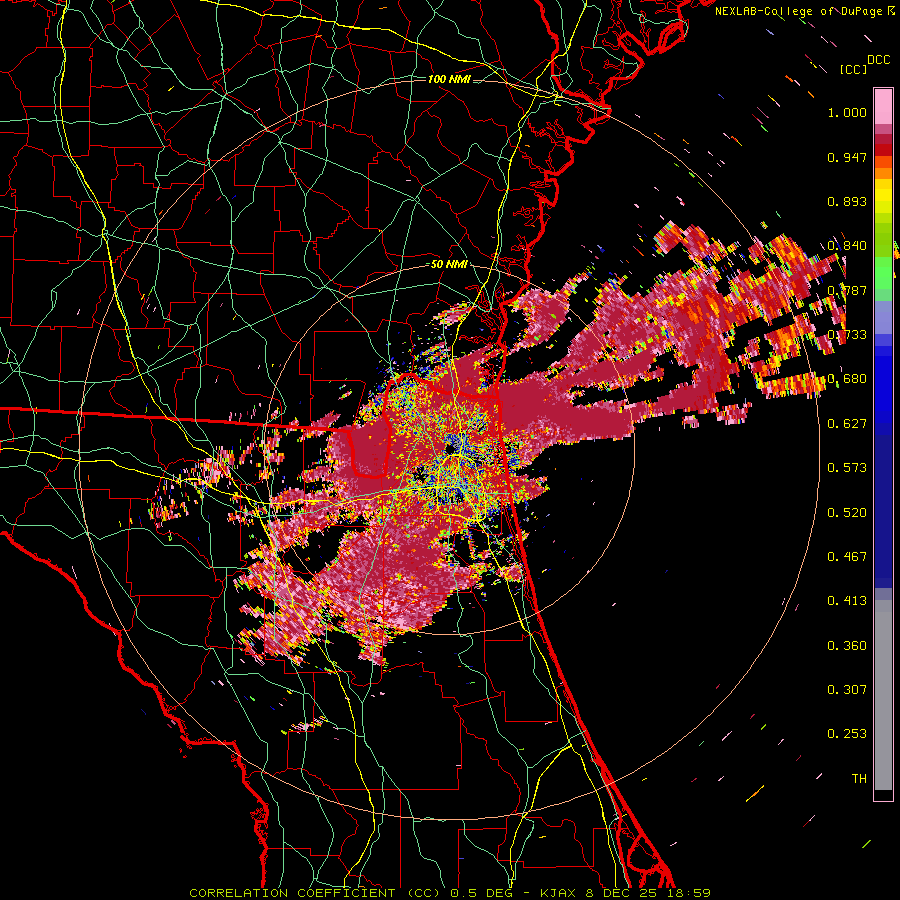
Task: Select the 0.627 legend value
Action: click(847, 424)
